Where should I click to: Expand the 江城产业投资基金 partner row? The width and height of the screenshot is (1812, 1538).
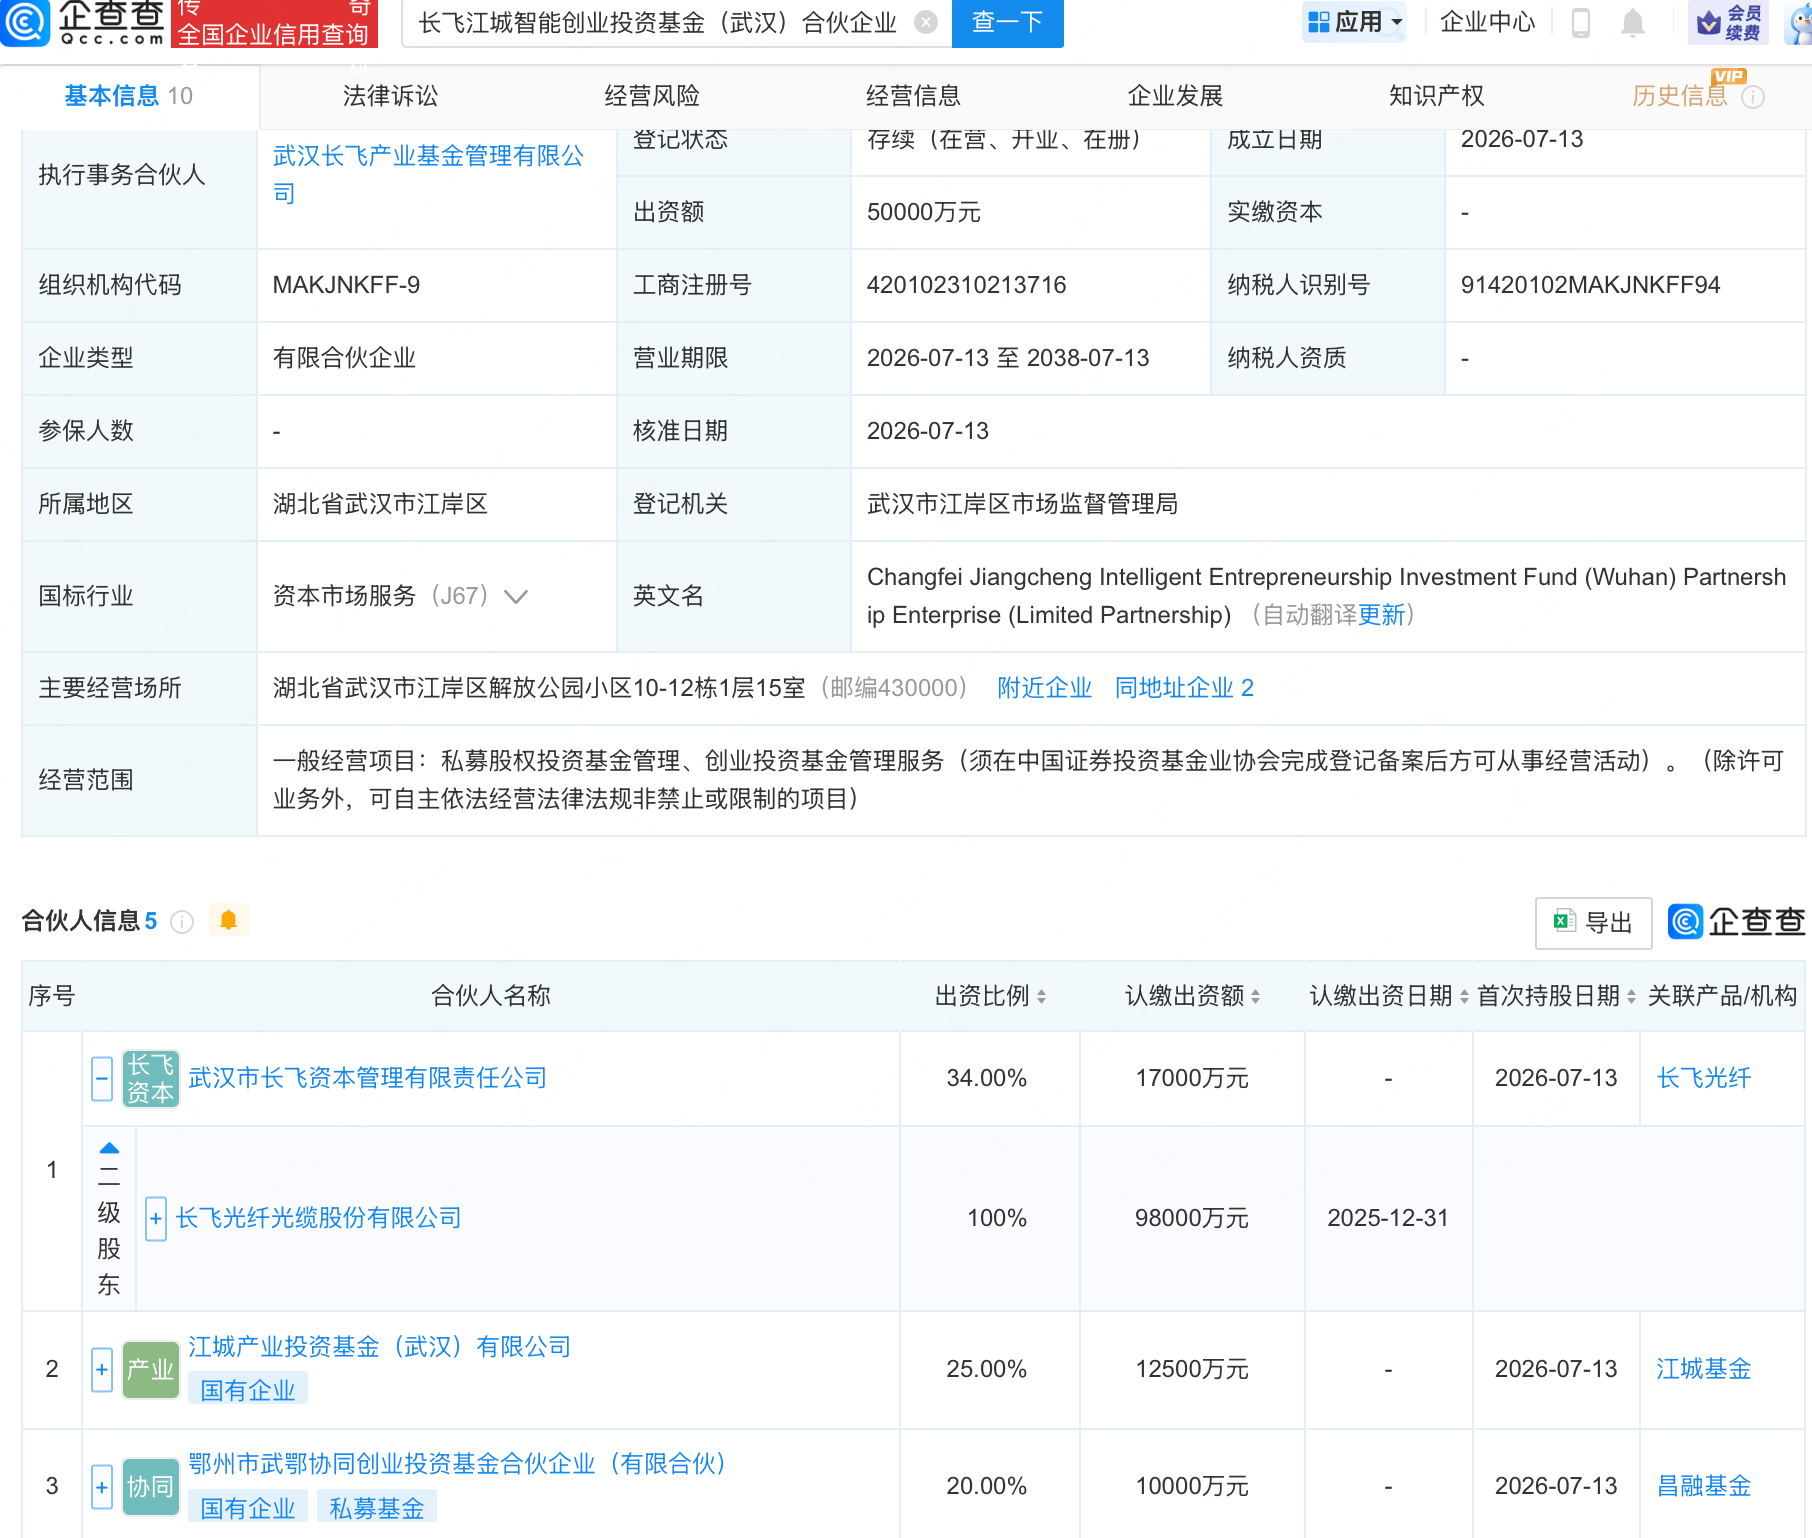coord(102,1370)
